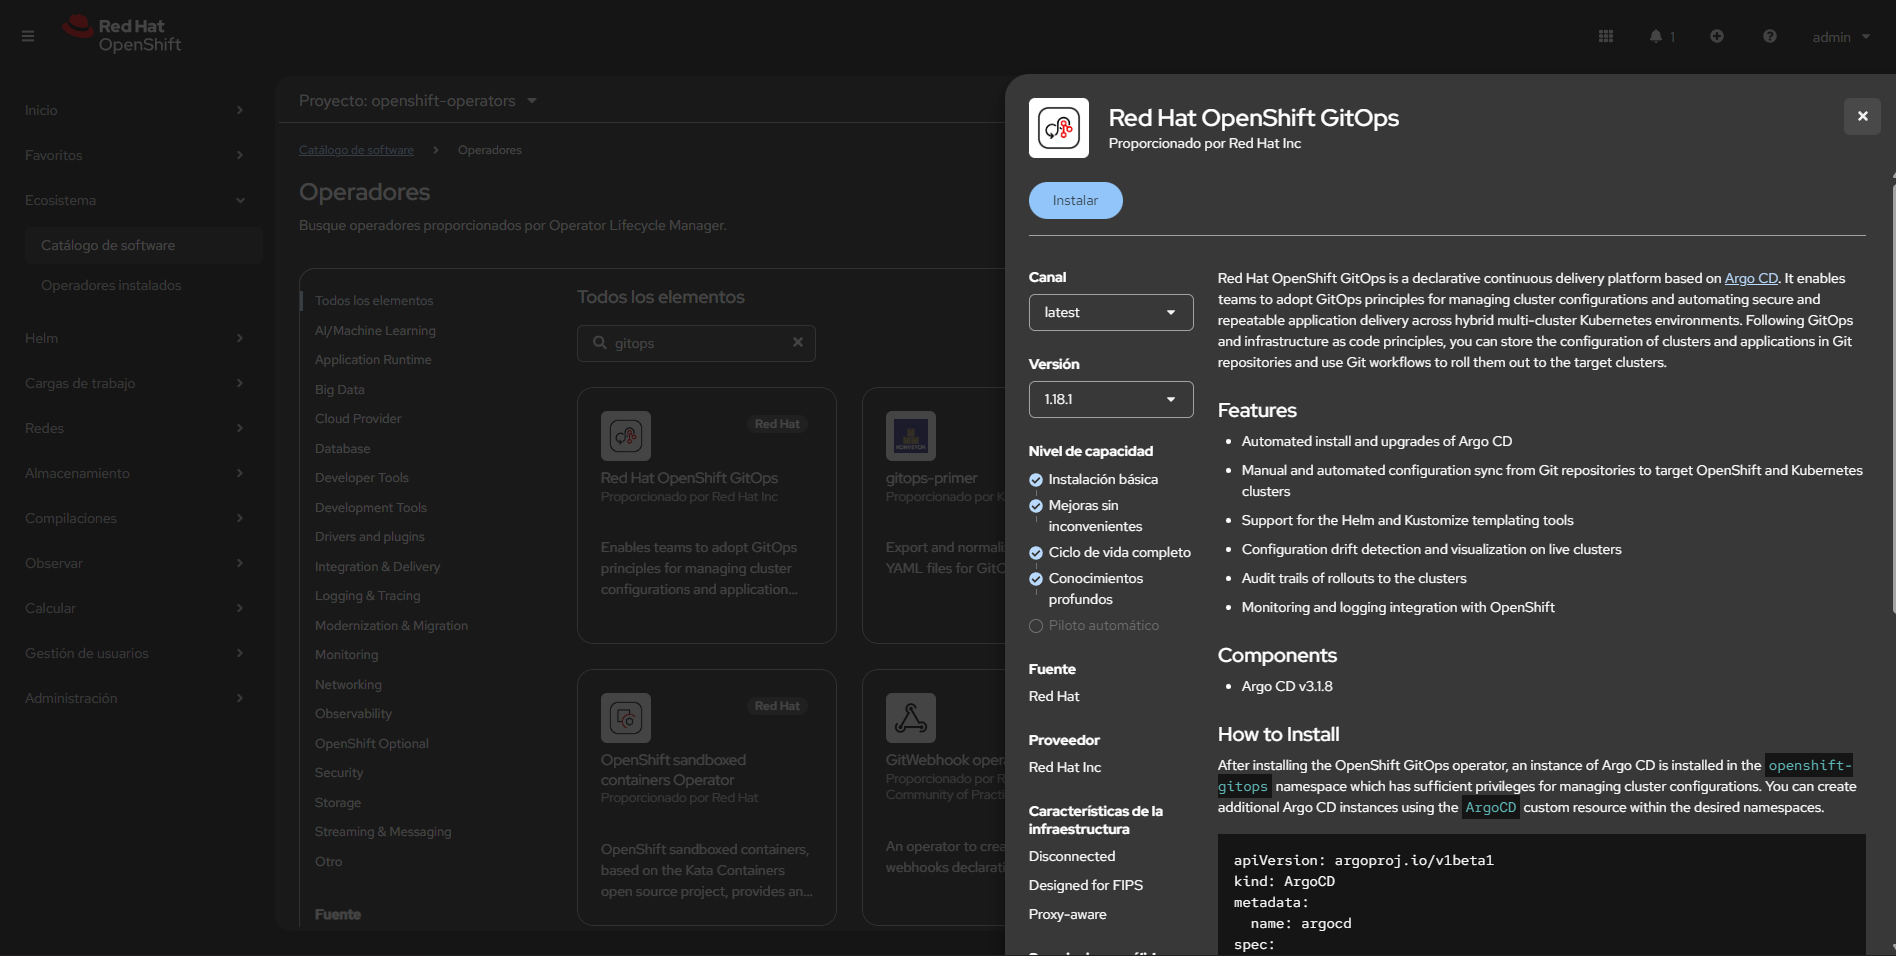Click the quick create plus icon

1717,36
